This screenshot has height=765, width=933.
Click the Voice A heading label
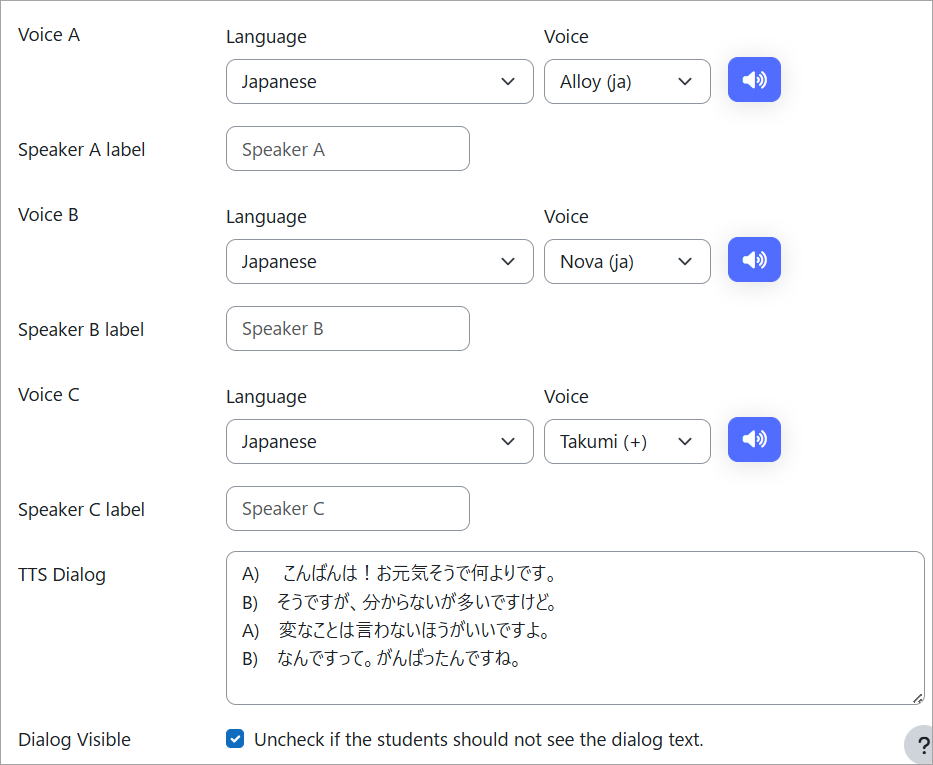[x=49, y=35]
